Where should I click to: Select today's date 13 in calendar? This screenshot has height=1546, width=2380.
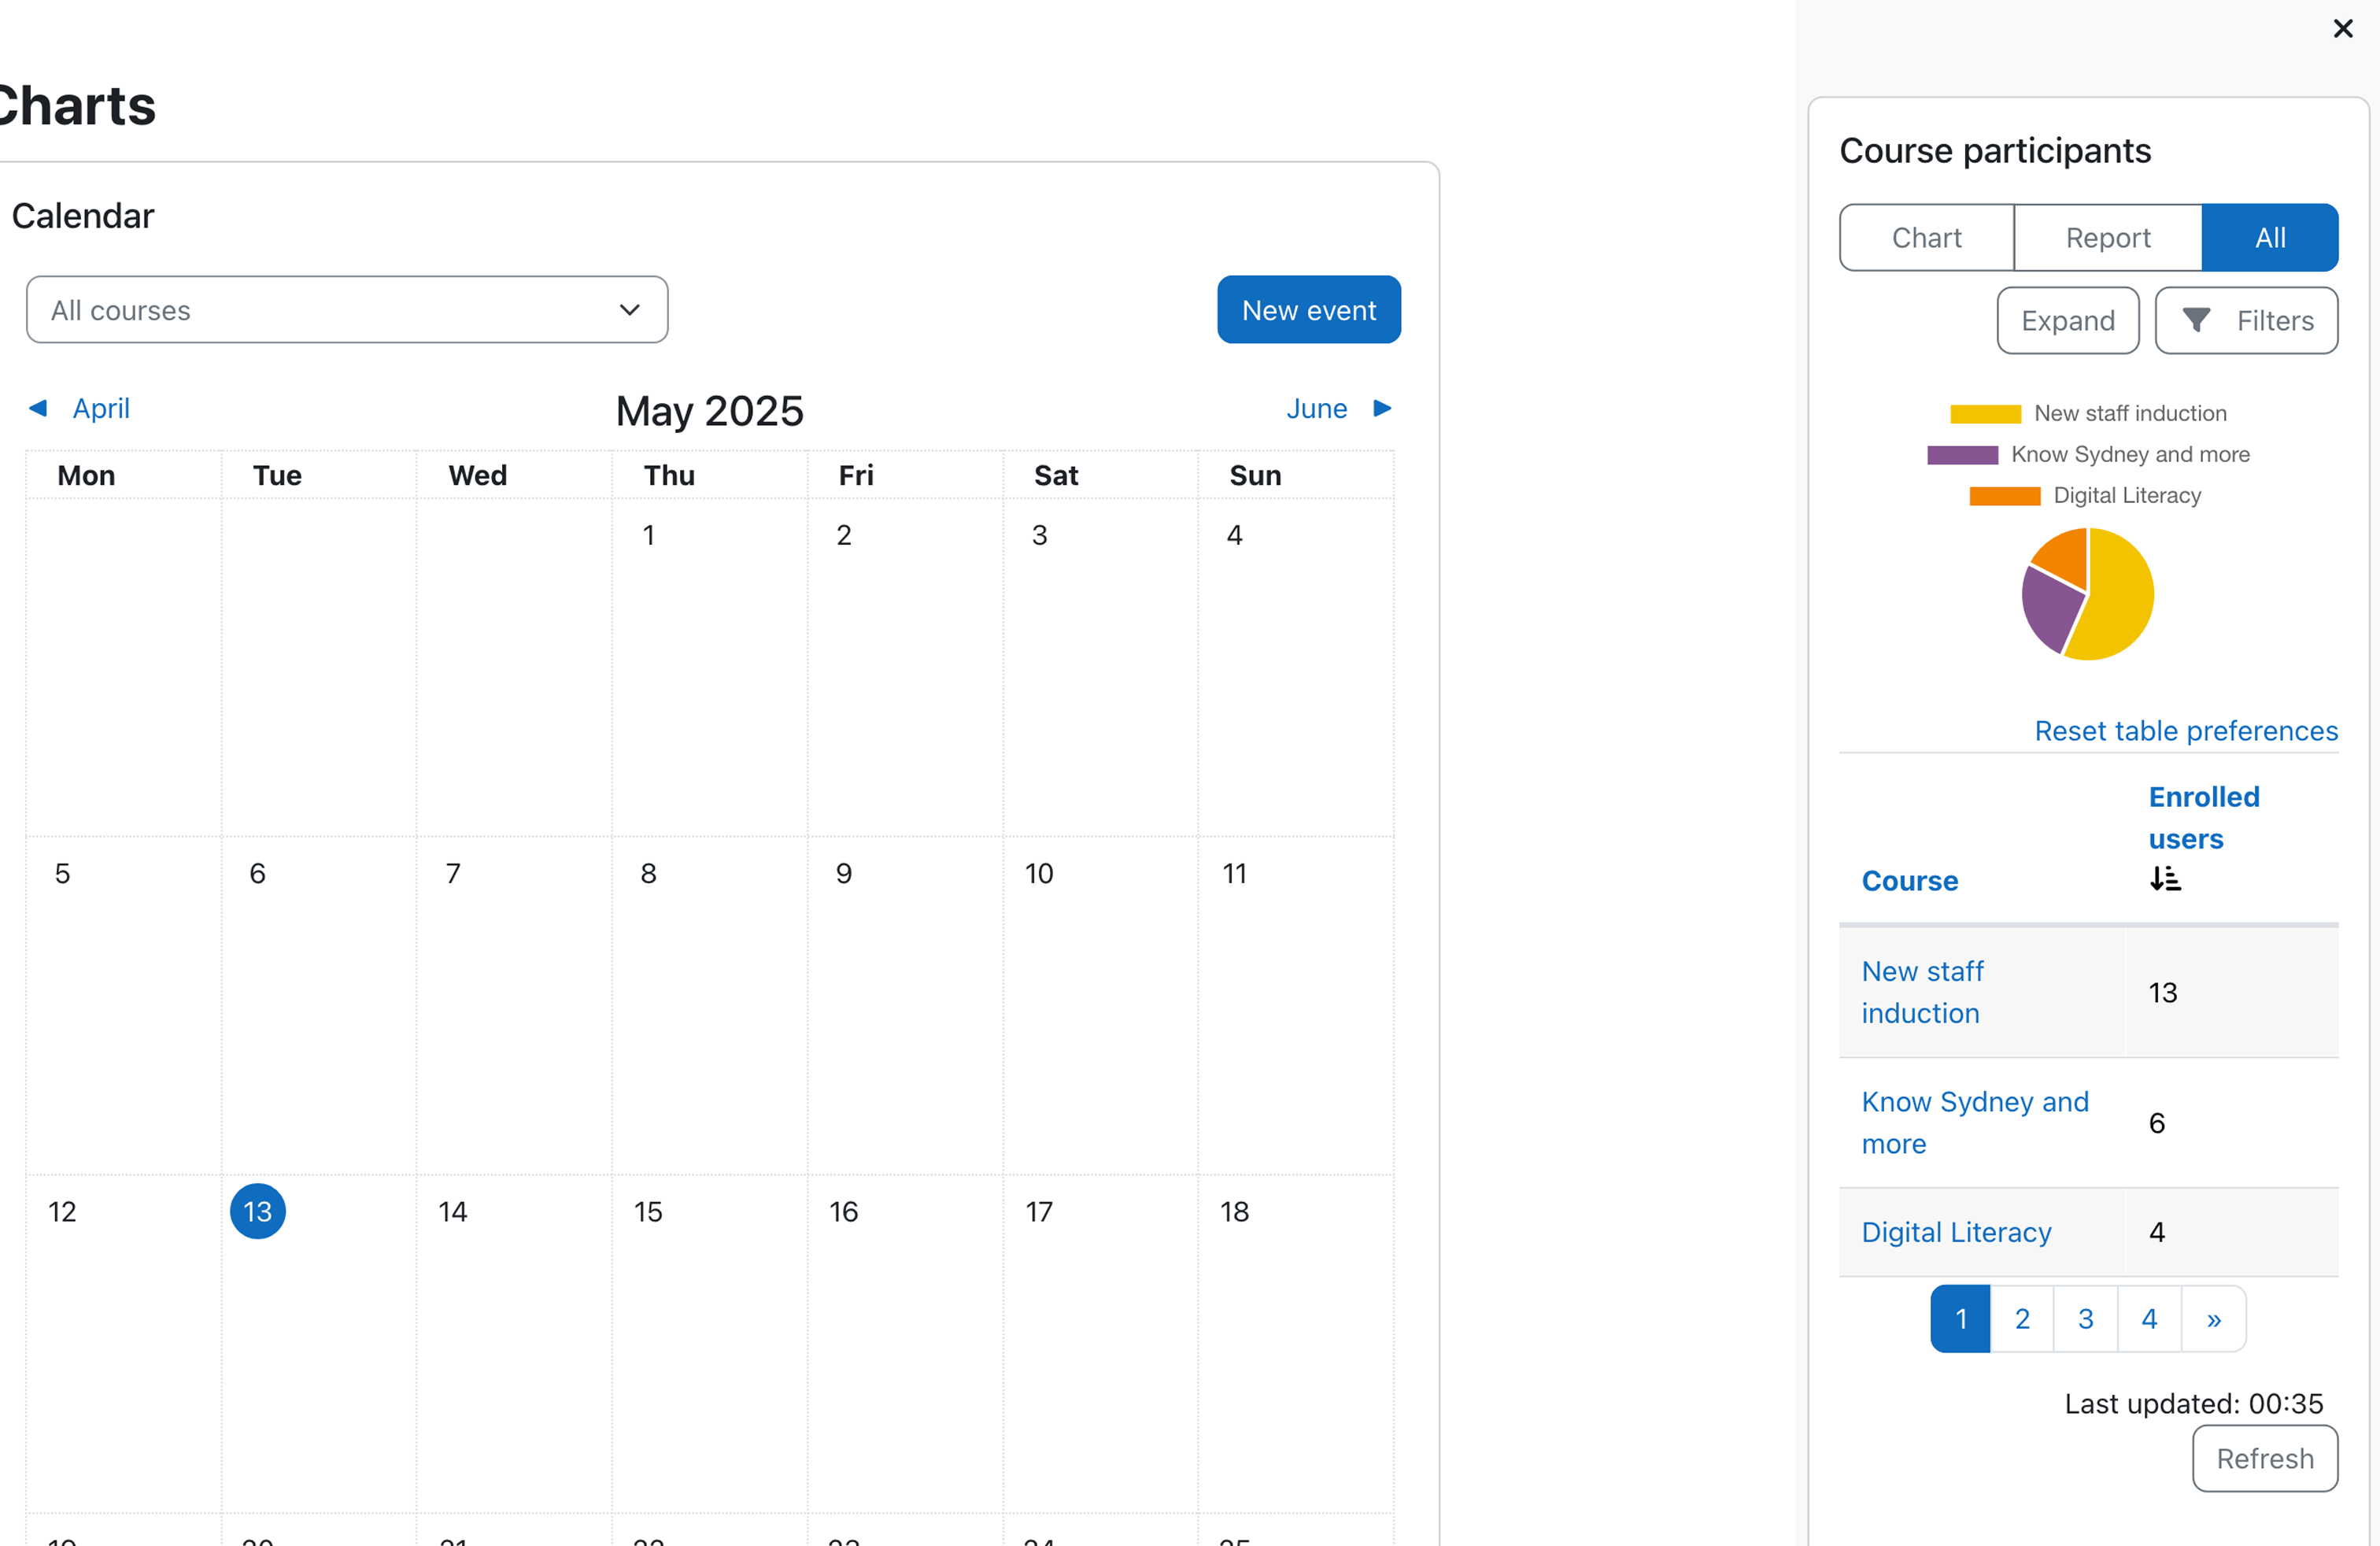258,1212
